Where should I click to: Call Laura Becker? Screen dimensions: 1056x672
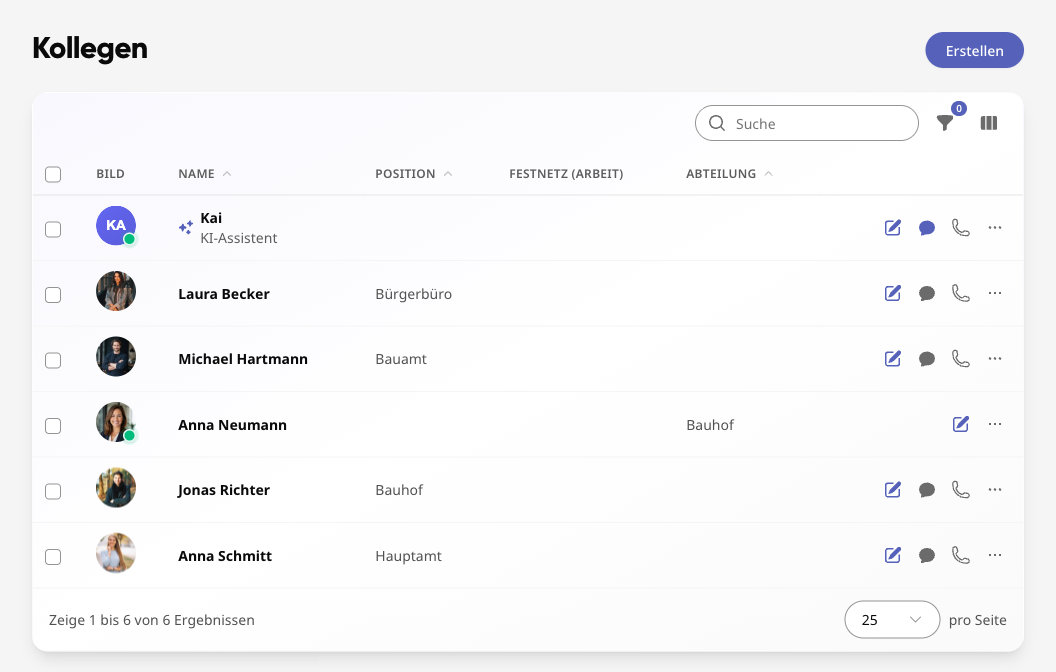(960, 293)
